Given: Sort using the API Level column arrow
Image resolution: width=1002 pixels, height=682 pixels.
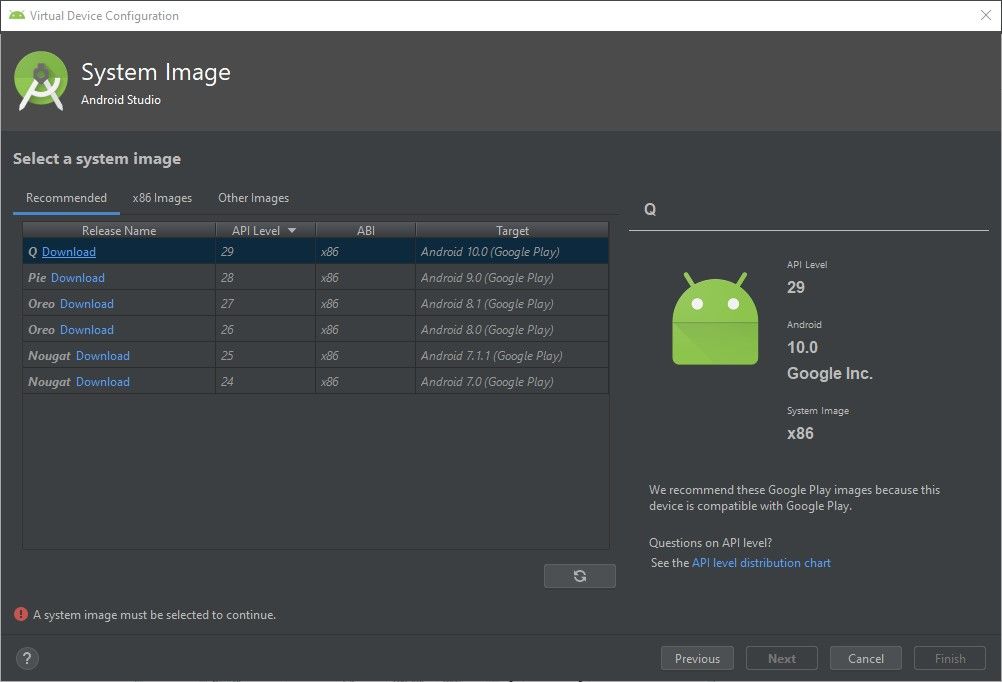Looking at the screenshot, I should tap(291, 229).
